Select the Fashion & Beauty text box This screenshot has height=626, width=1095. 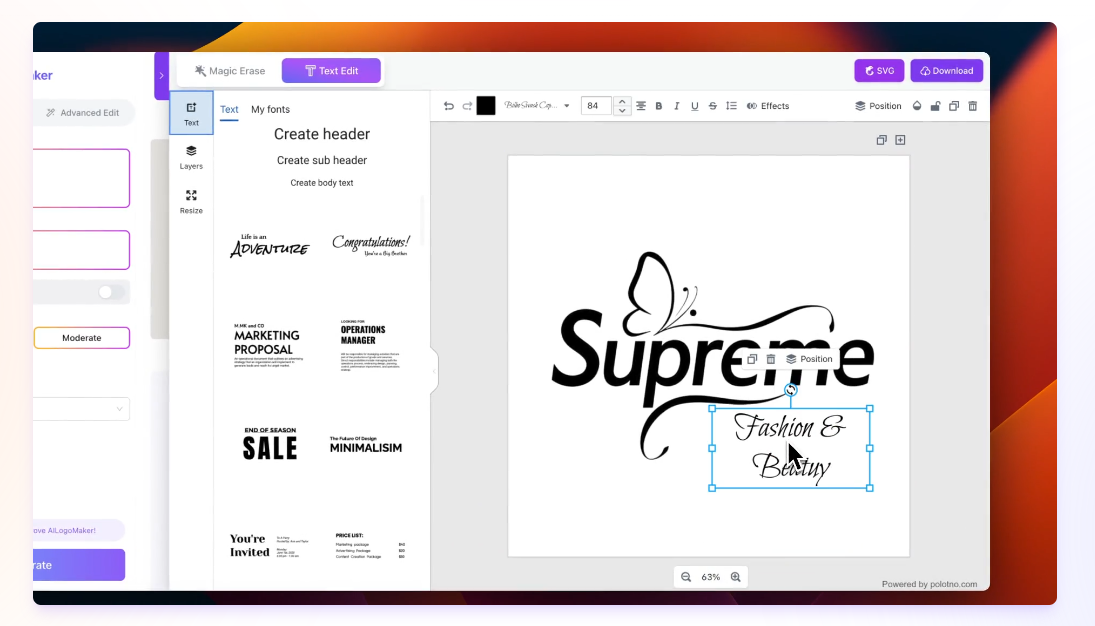(x=791, y=448)
